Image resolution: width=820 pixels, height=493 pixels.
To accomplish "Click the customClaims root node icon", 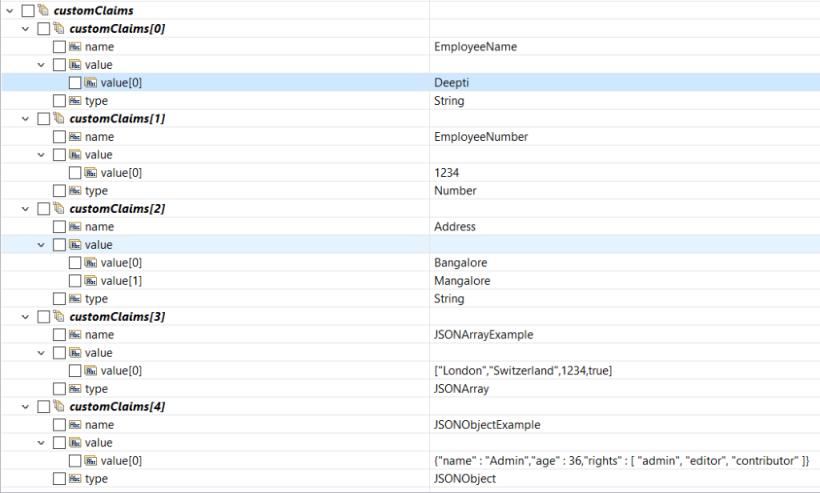I will 43,10.
